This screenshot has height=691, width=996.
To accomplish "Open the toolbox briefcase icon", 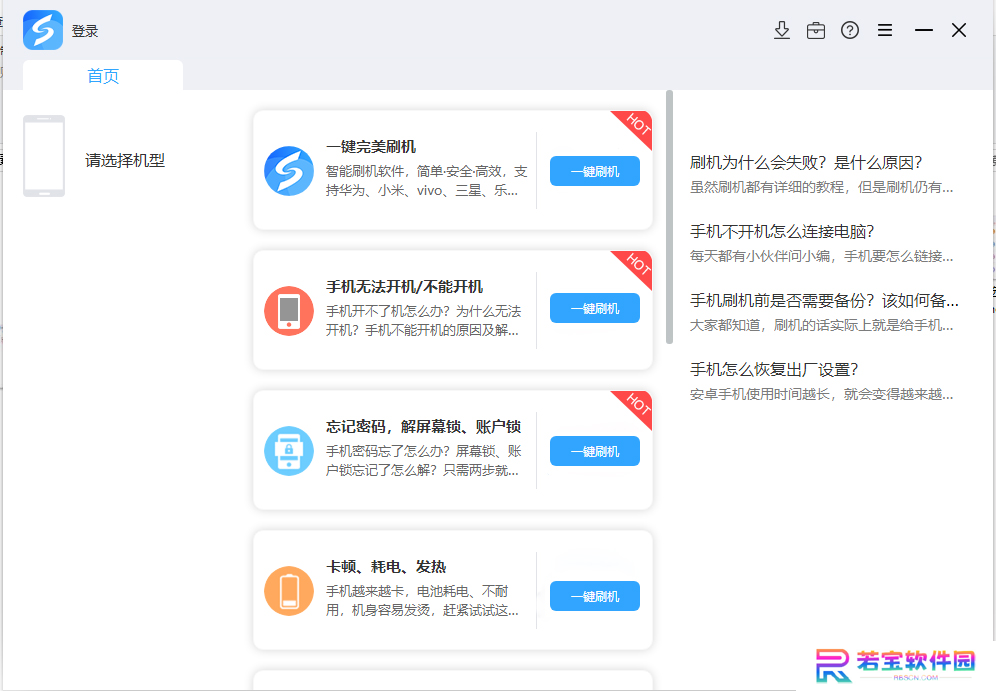I will pyautogui.click(x=816, y=30).
